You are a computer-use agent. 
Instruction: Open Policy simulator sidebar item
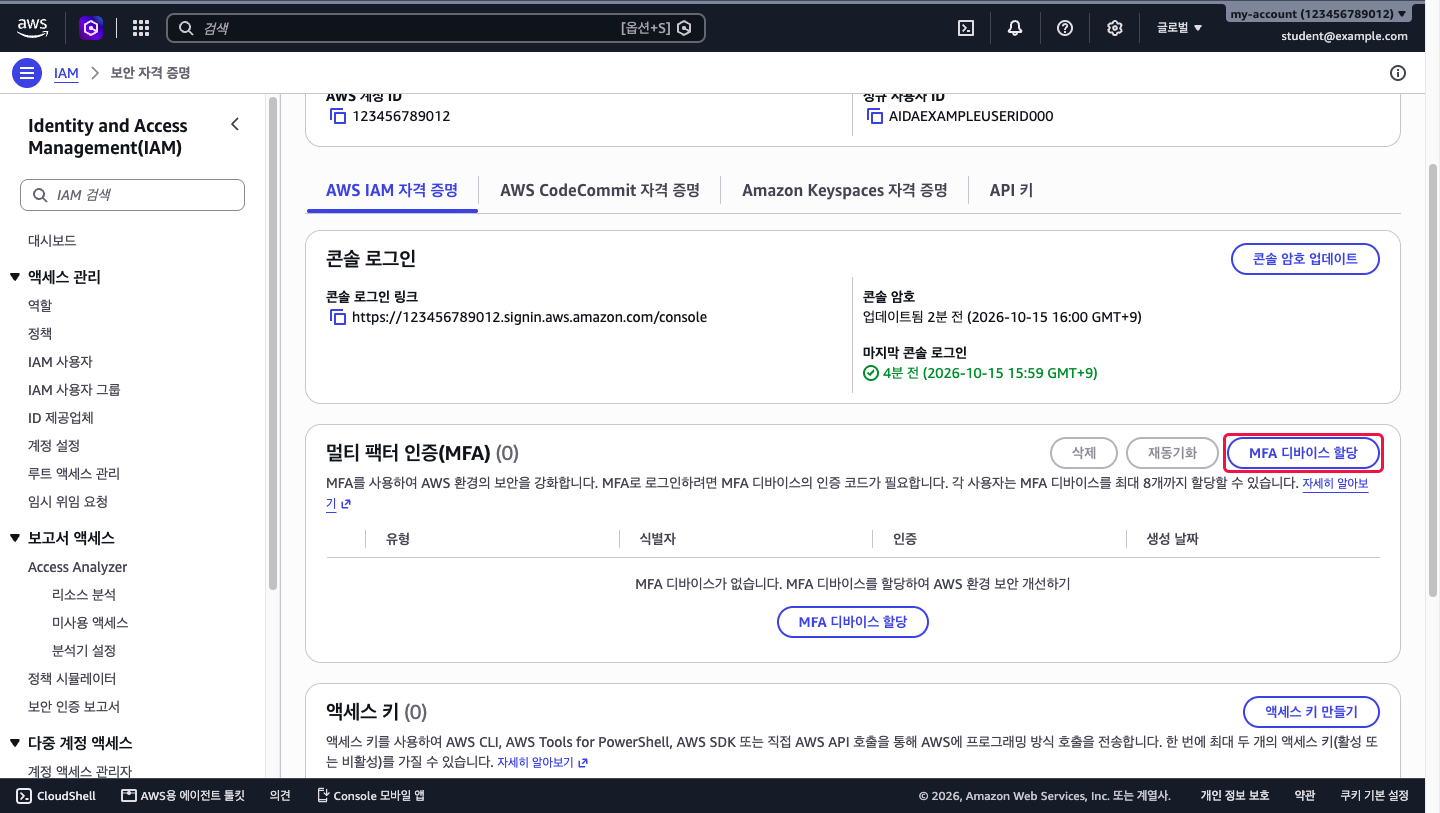(72, 678)
